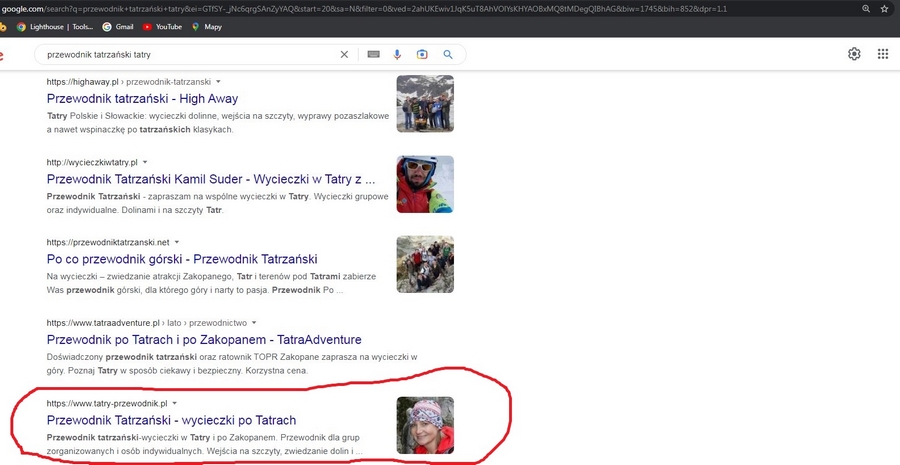Open Gmail bookmark
The image size is (900, 465).
pos(118,26)
